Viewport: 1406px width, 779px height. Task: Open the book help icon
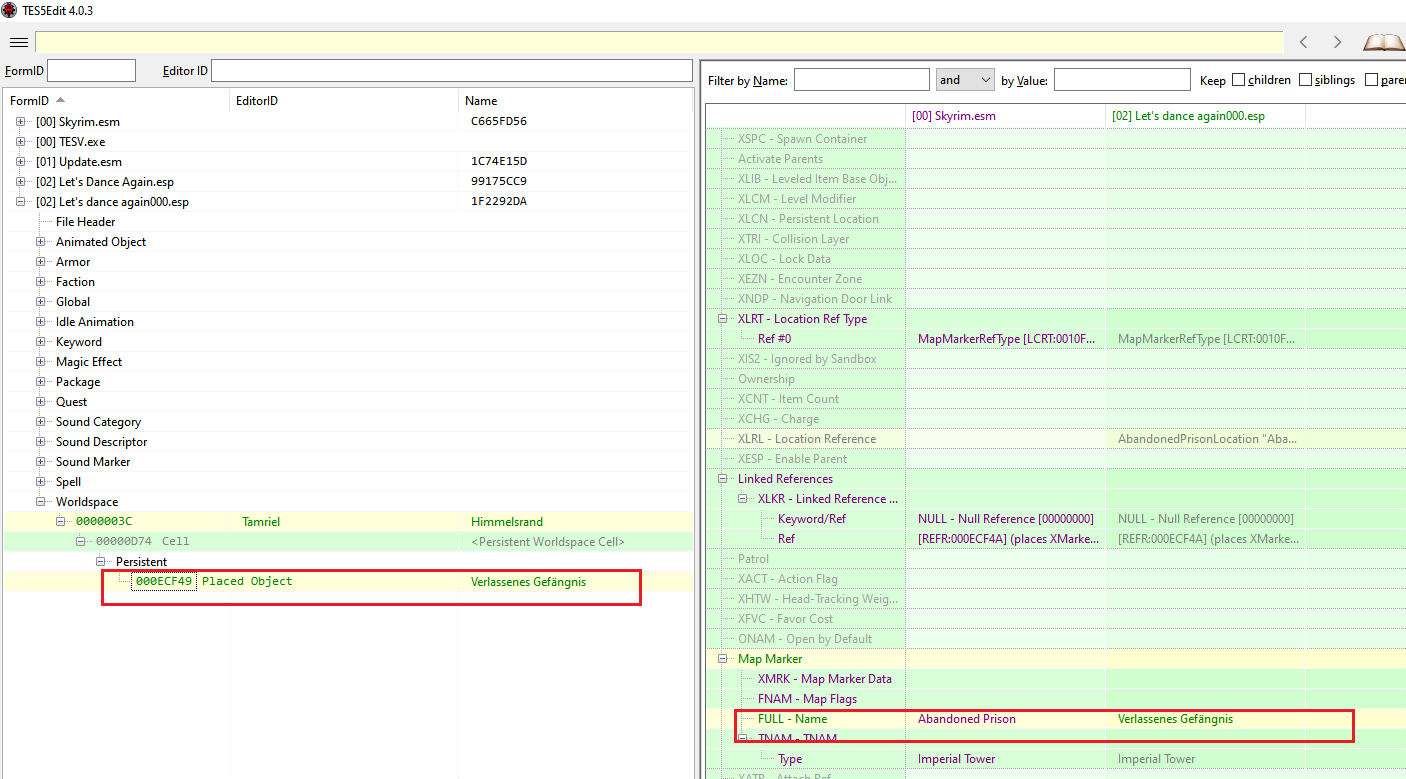[x=1384, y=42]
